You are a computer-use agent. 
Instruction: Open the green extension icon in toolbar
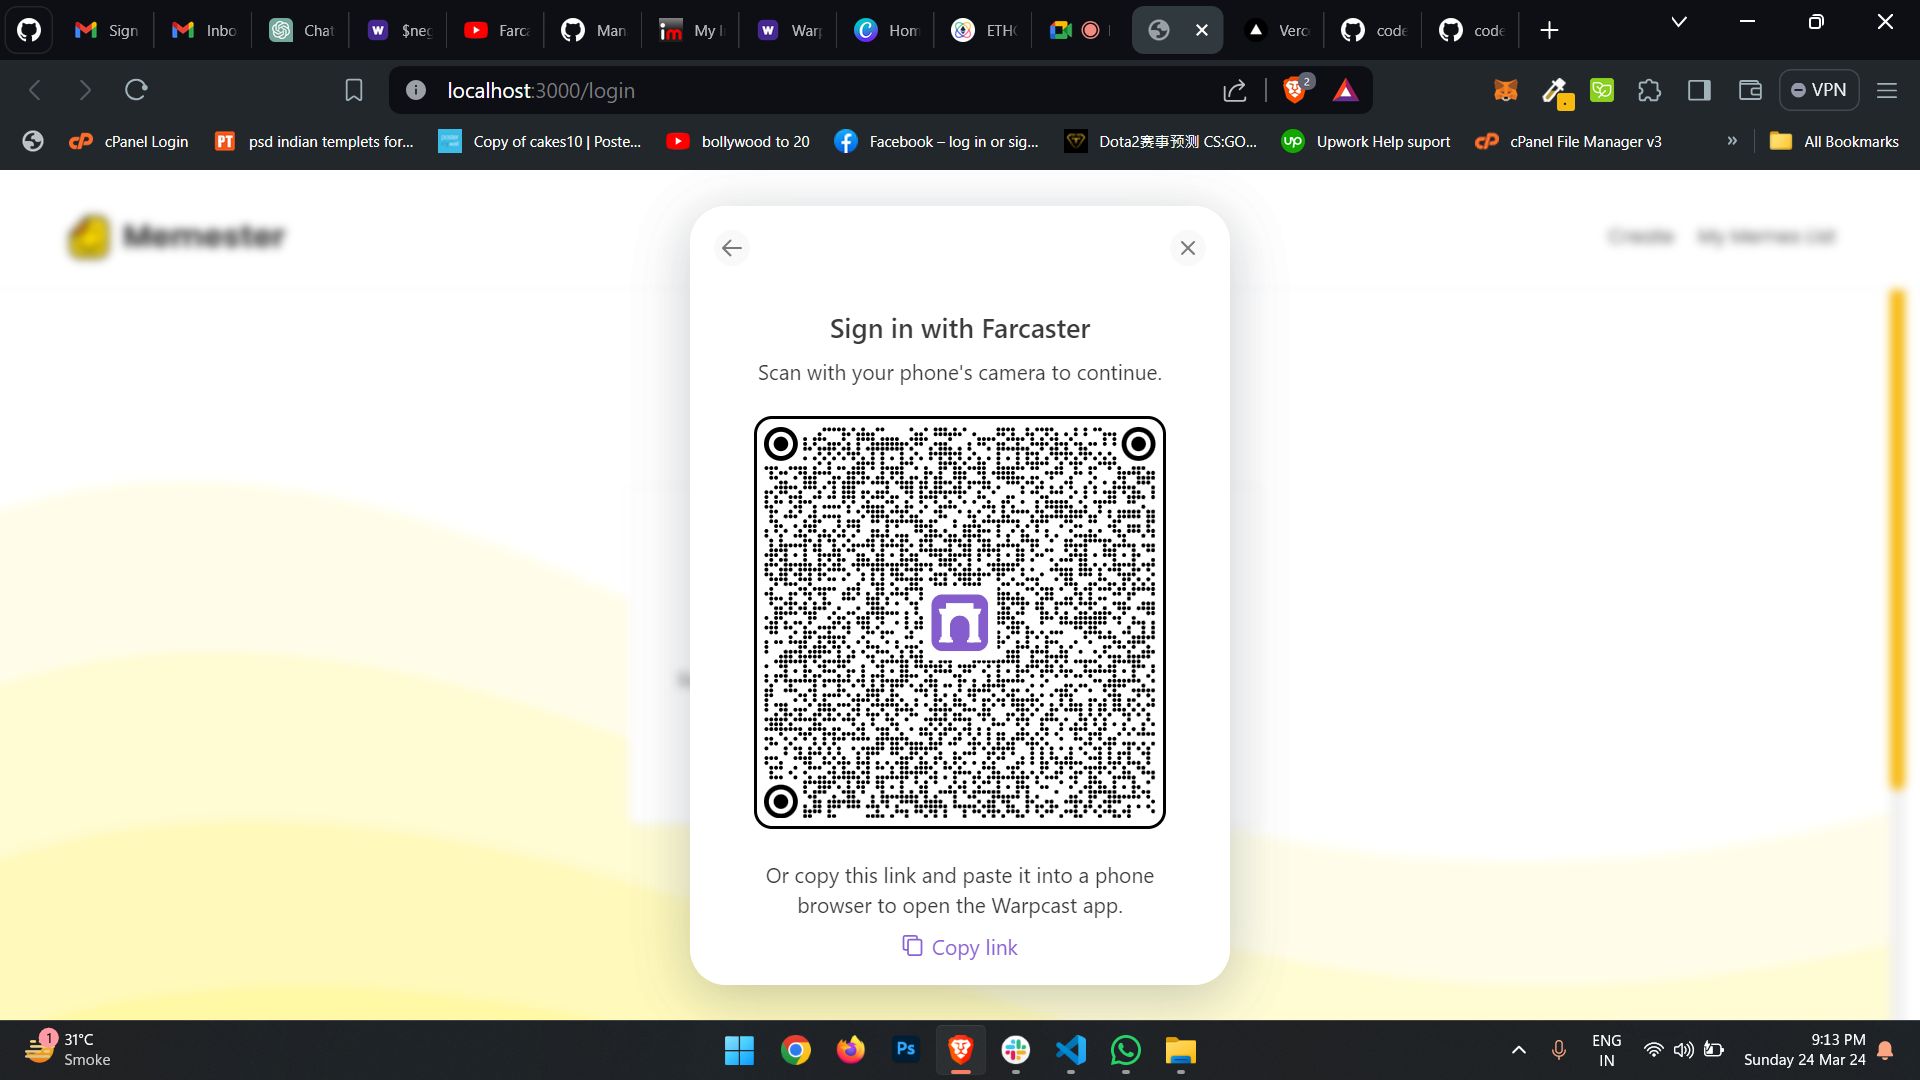(1602, 90)
